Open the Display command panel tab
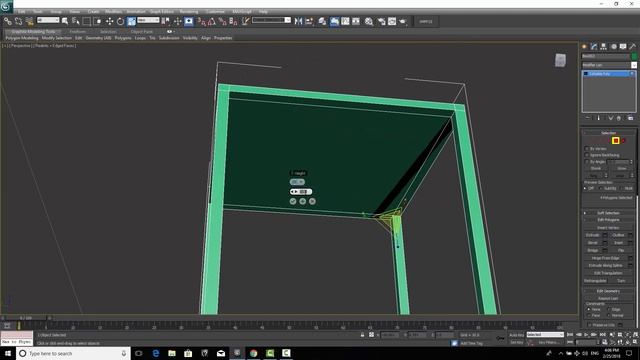The height and width of the screenshot is (360, 640). [x=623, y=47]
